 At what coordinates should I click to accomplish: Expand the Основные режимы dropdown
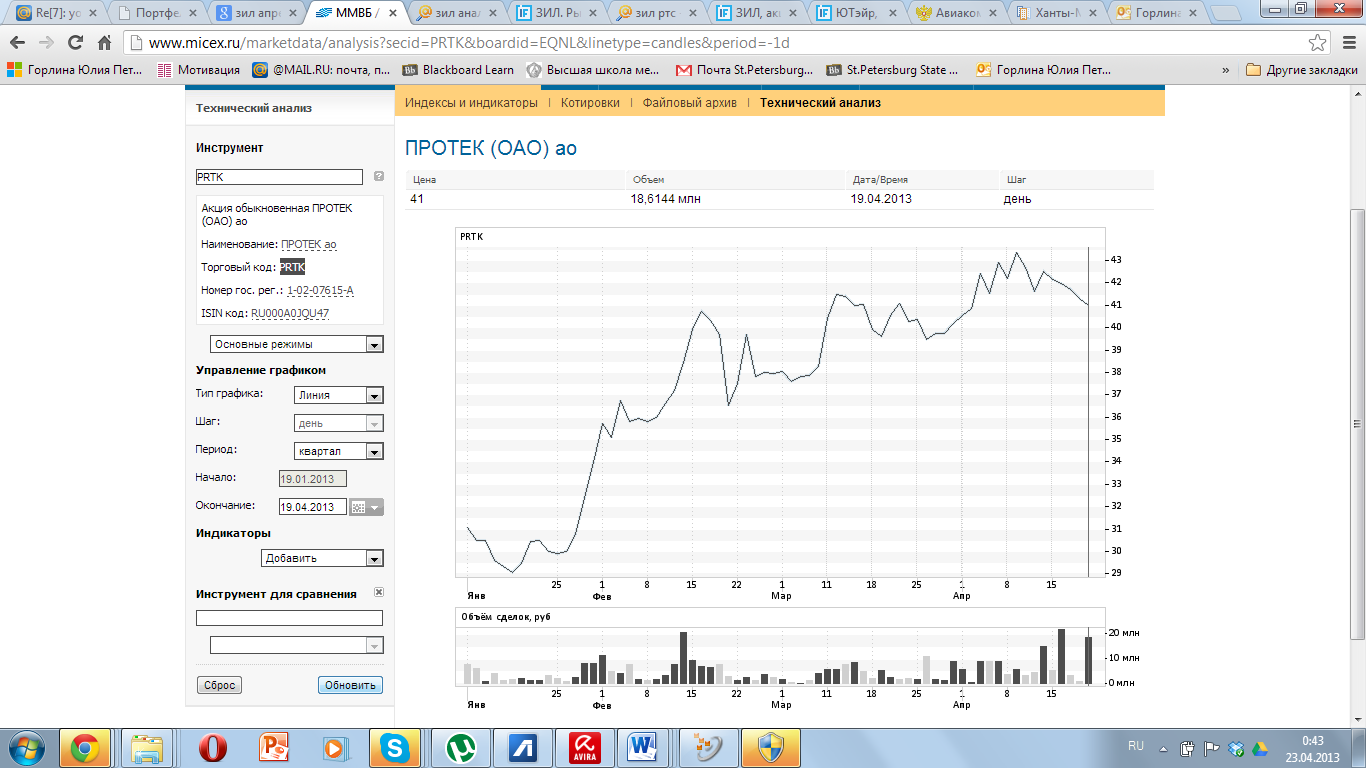point(296,344)
